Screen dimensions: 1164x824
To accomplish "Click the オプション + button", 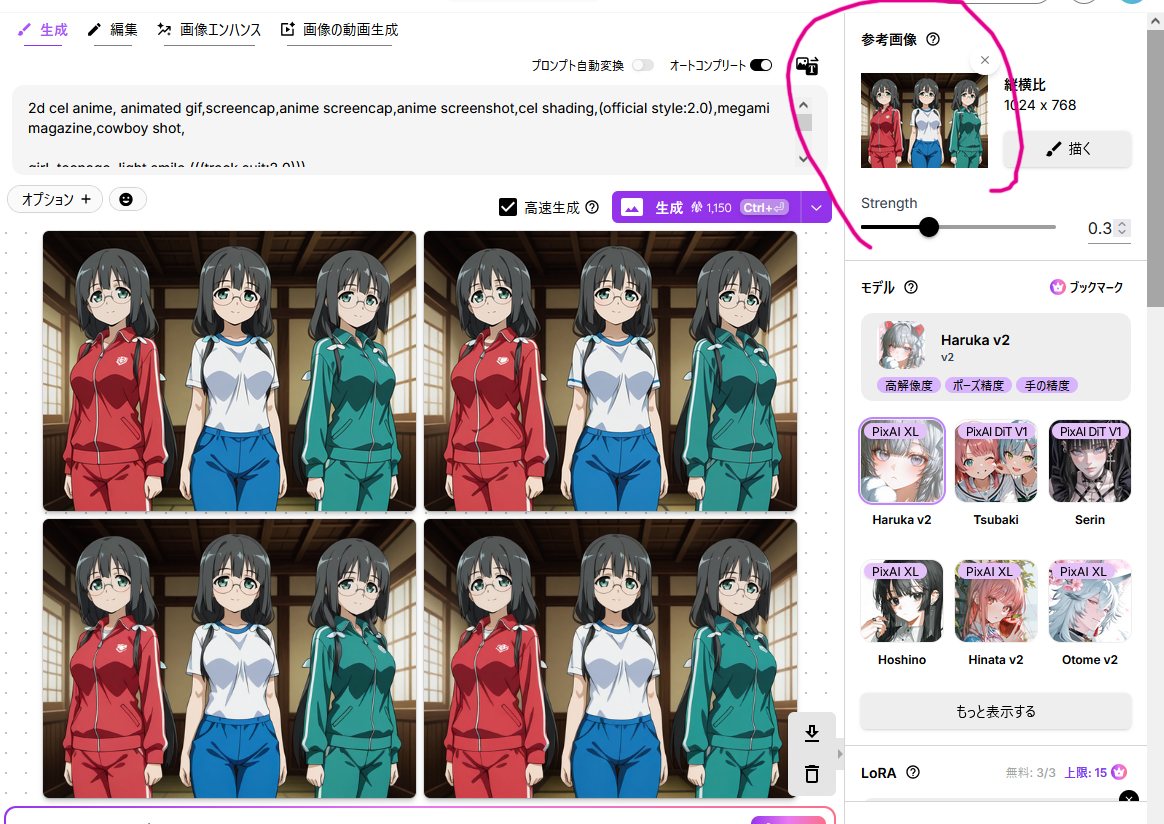I will [56, 199].
